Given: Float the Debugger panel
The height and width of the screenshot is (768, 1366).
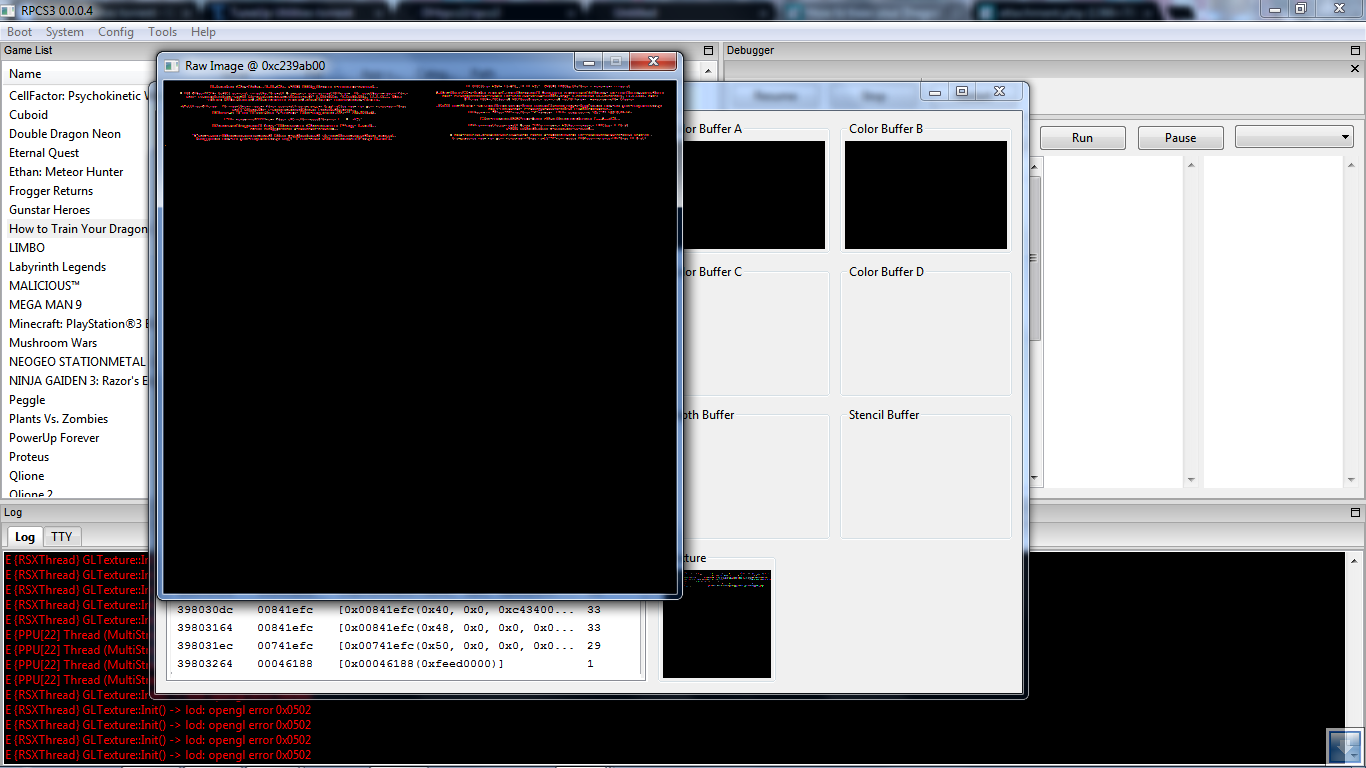Looking at the screenshot, I should [1356, 50].
